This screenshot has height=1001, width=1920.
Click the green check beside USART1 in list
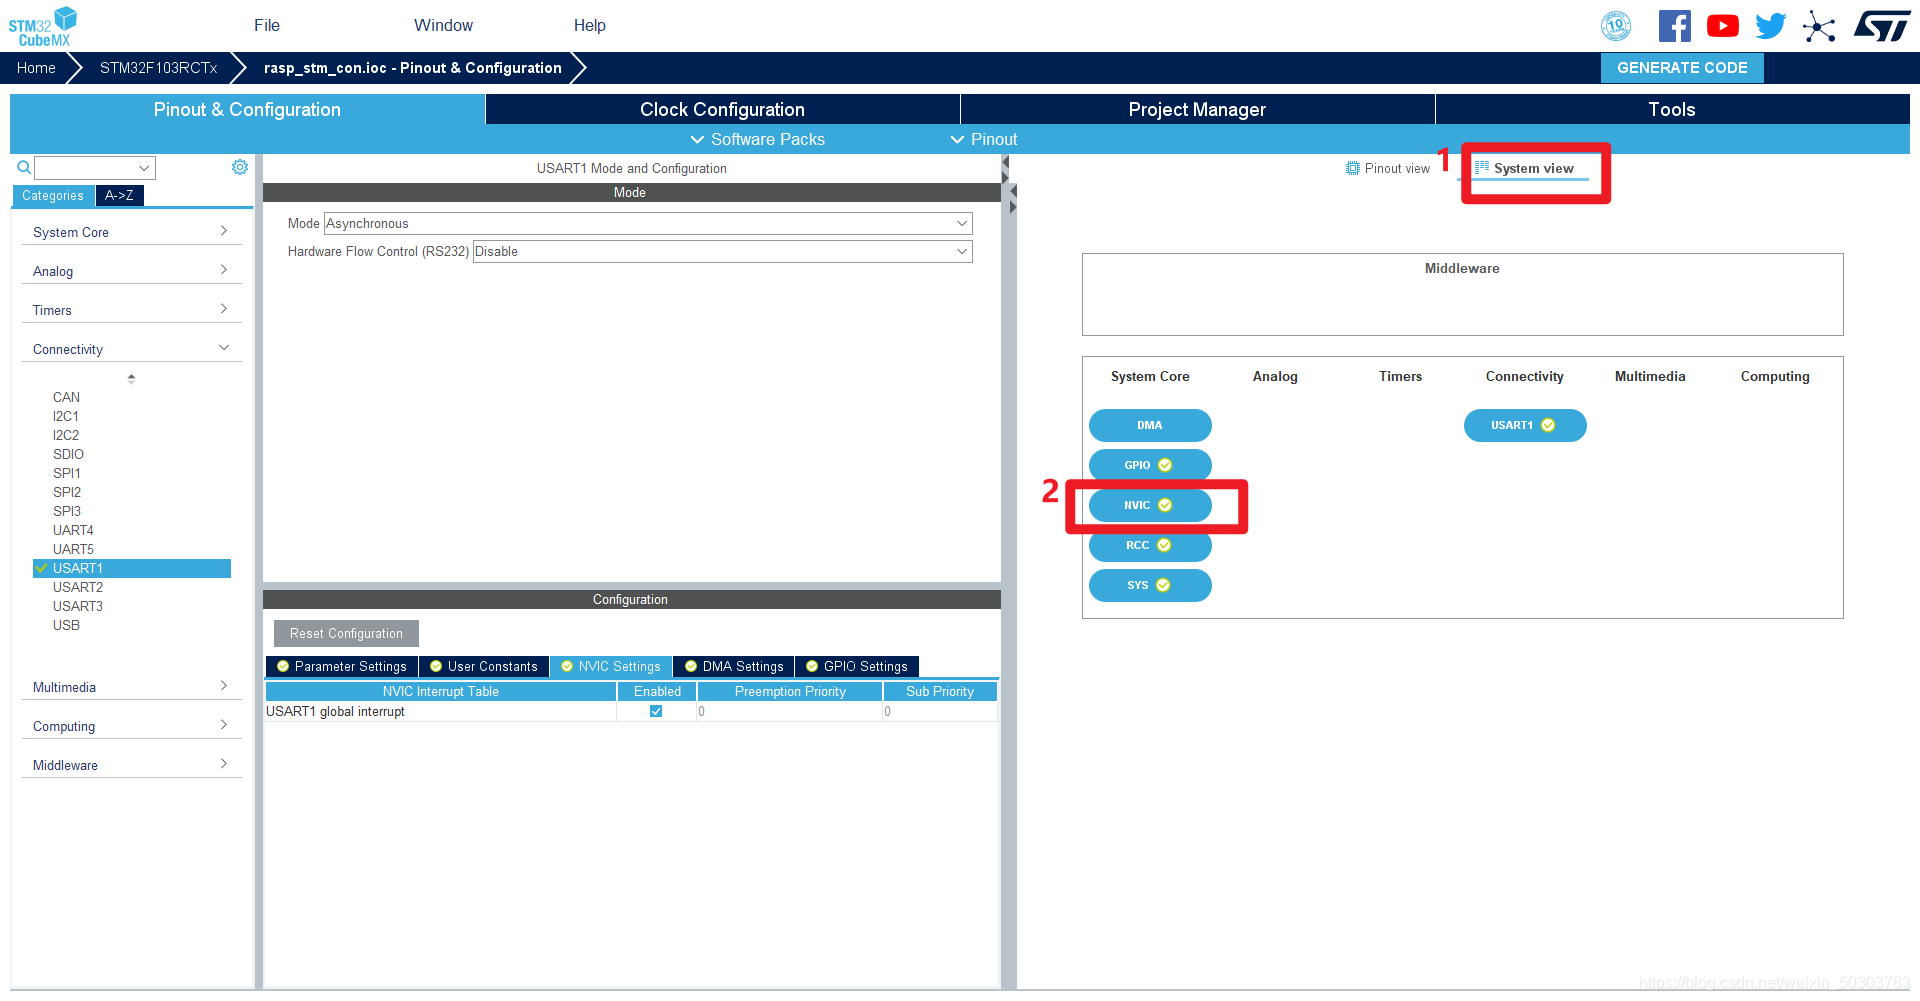[41, 568]
